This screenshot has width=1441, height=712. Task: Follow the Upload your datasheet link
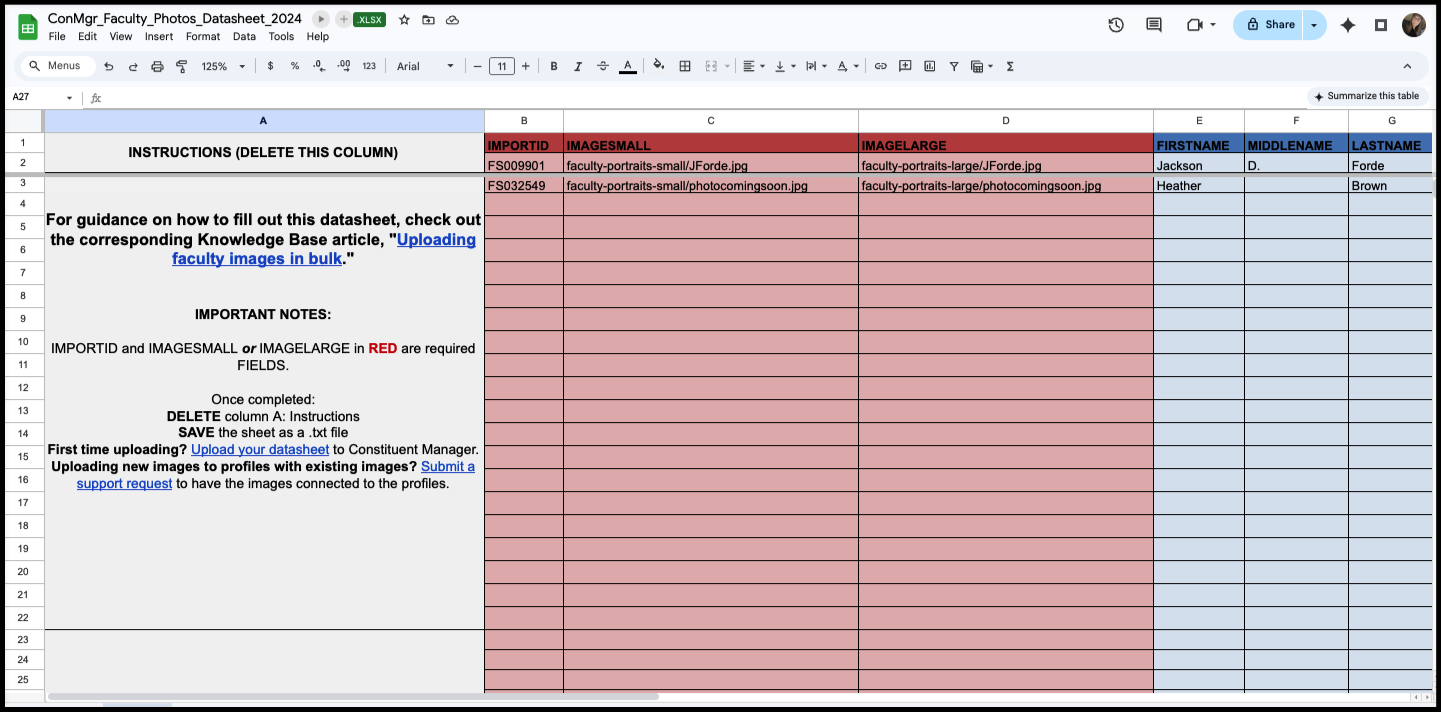click(x=260, y=450)
